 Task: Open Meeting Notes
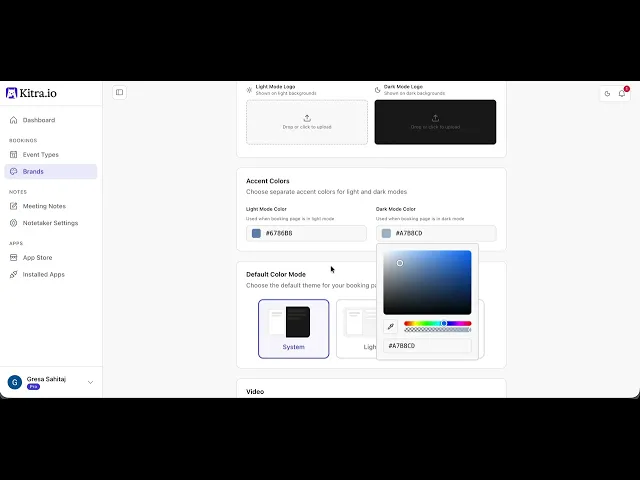pos(51,206)
